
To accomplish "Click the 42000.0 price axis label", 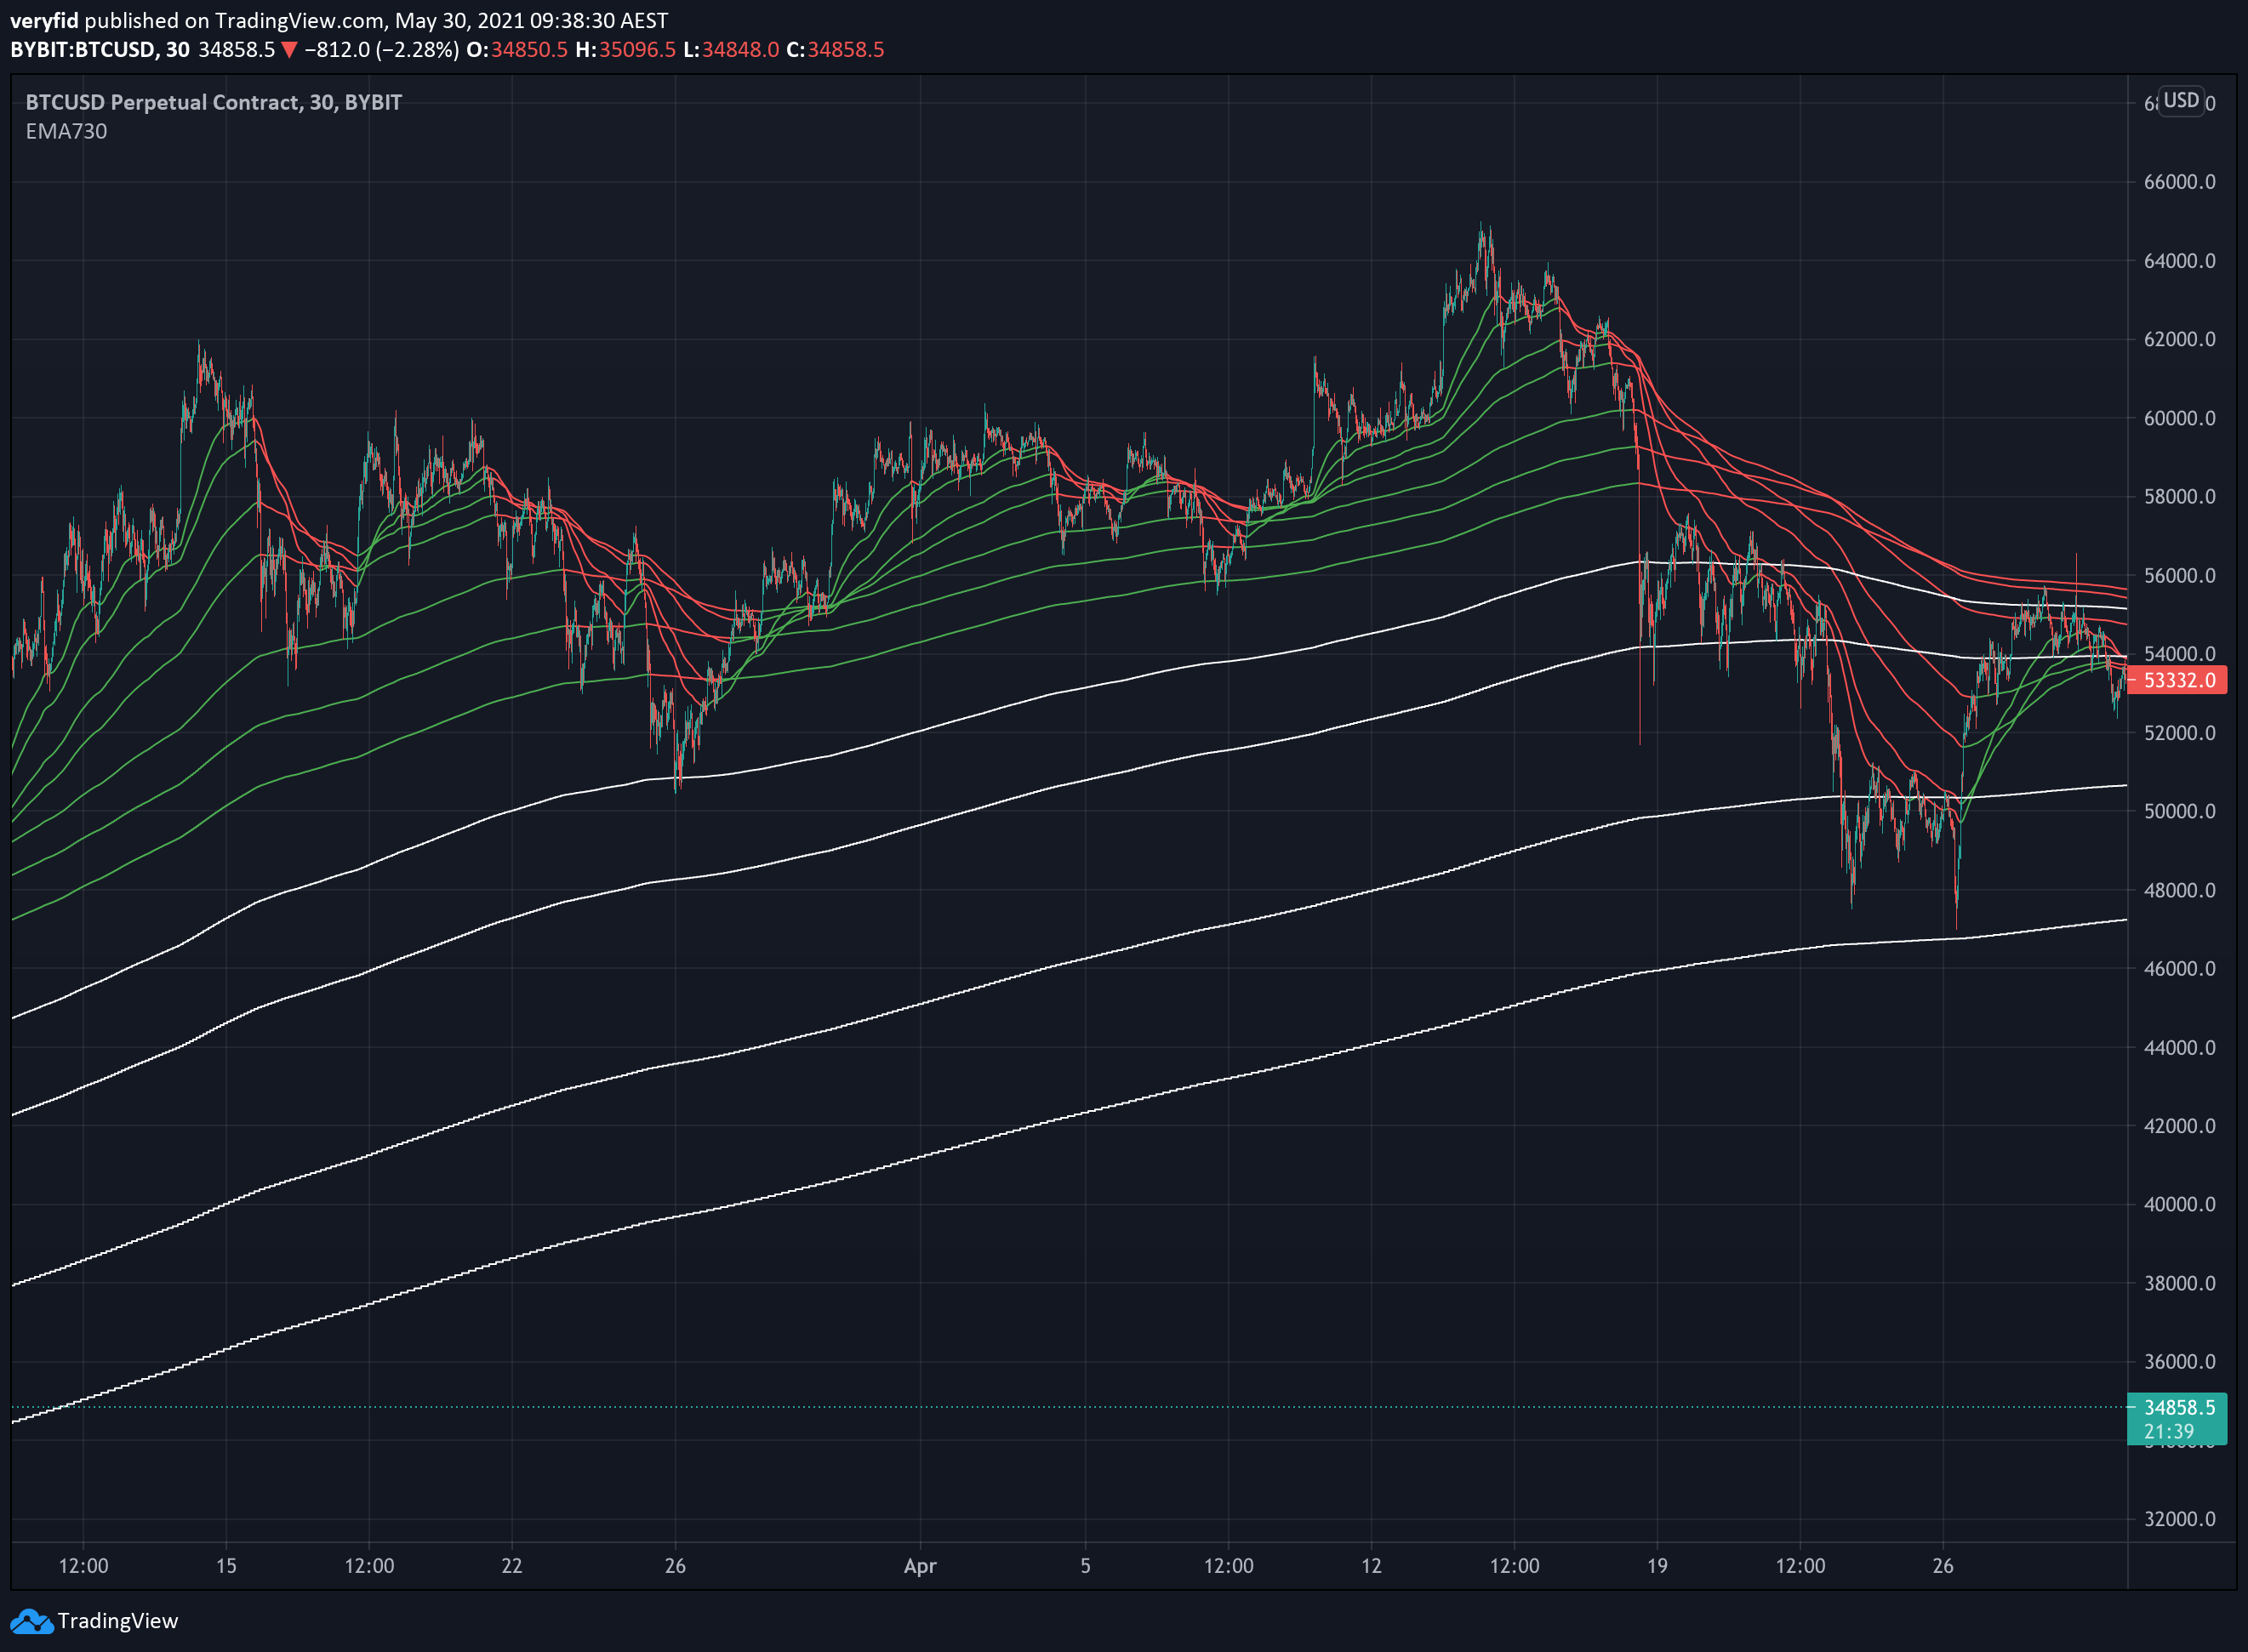I will click(2179, 1126).
